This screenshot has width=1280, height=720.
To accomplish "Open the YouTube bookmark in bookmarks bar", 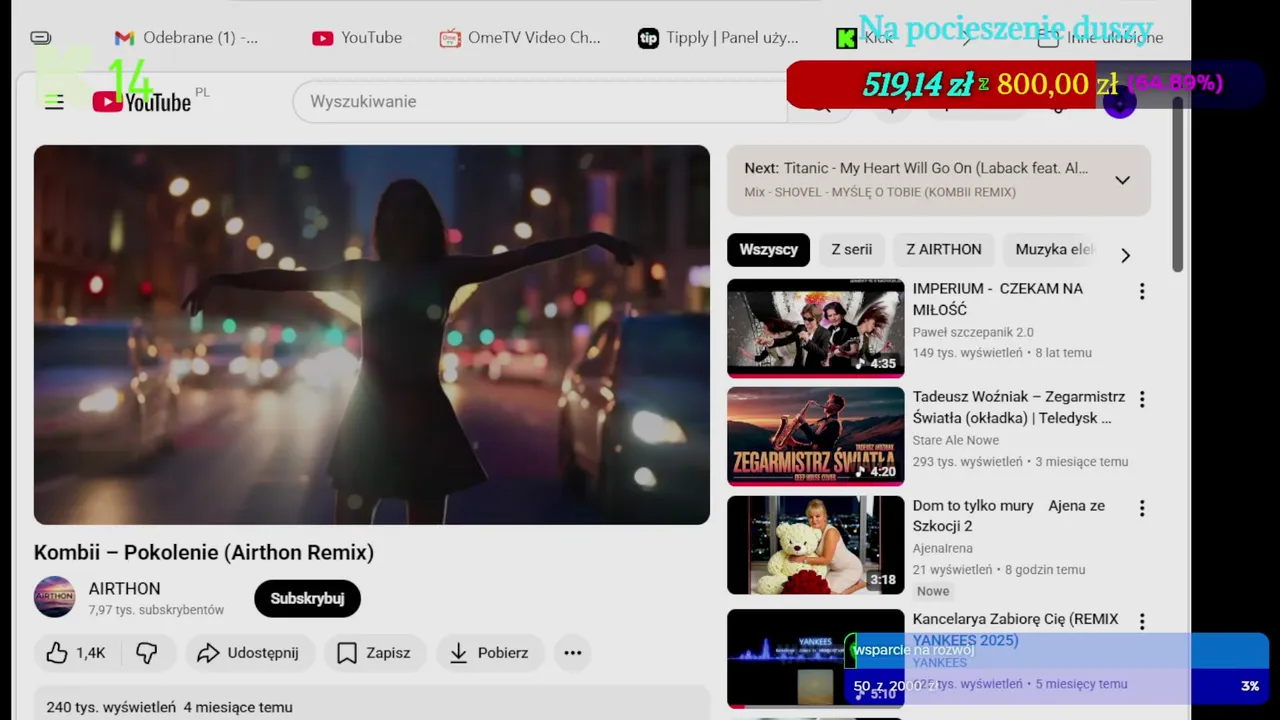I will tap(357, 38).
